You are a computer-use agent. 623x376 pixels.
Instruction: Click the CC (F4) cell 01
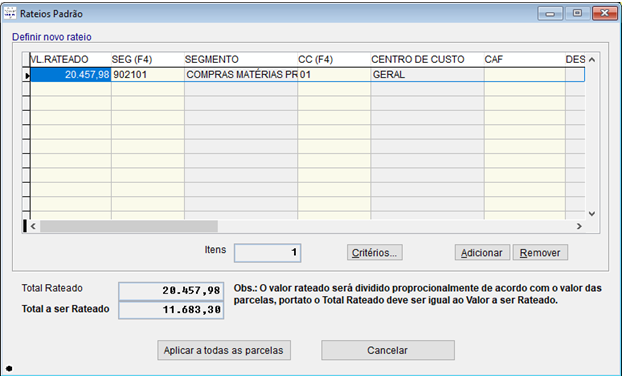[334, 75]
